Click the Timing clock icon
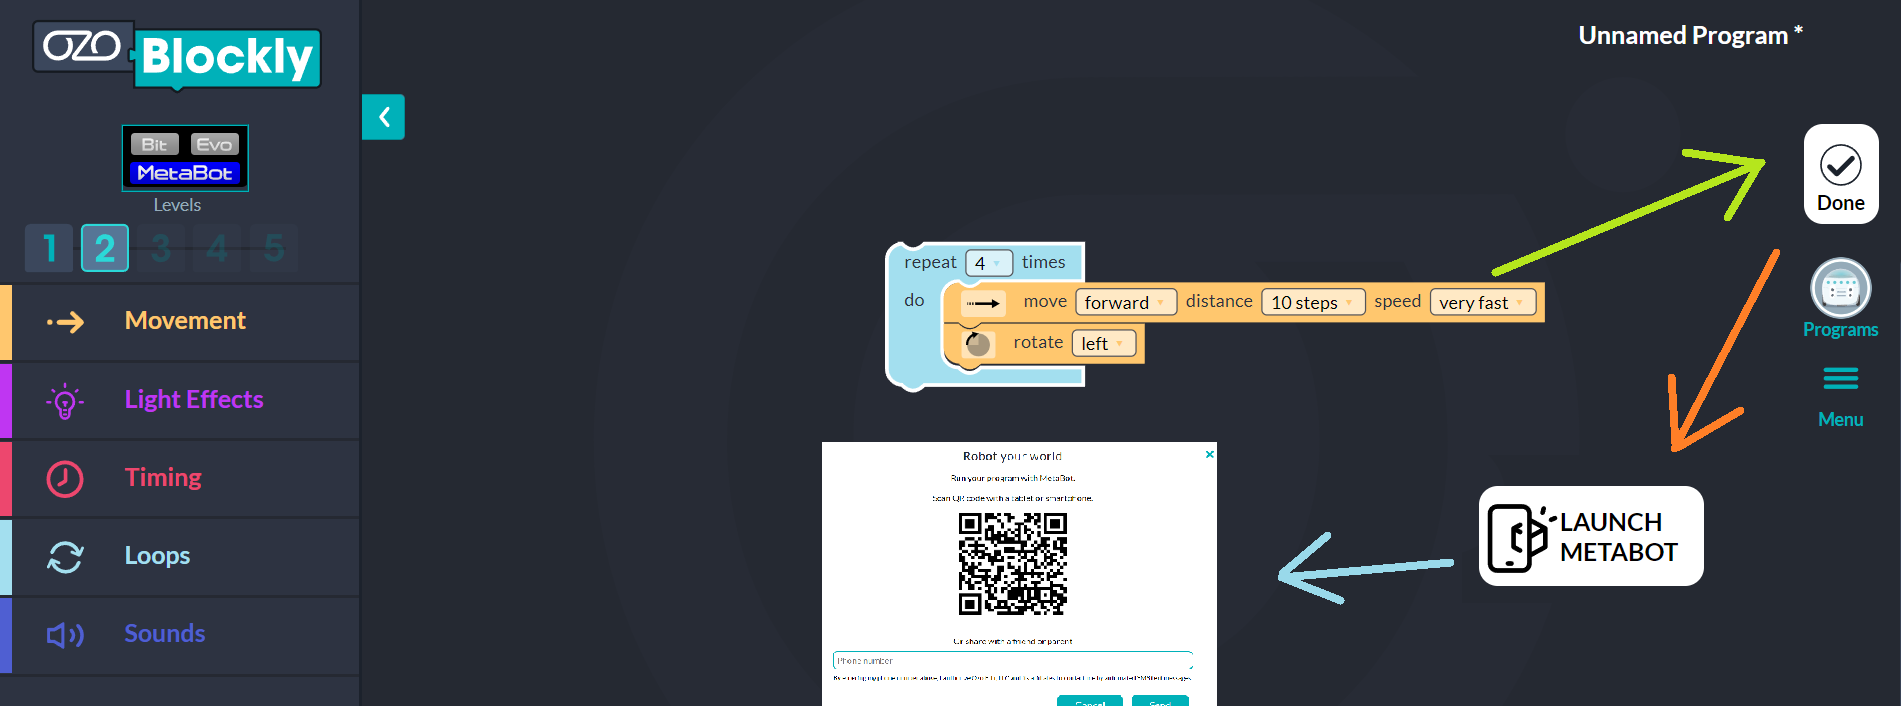 coord(65,479)
